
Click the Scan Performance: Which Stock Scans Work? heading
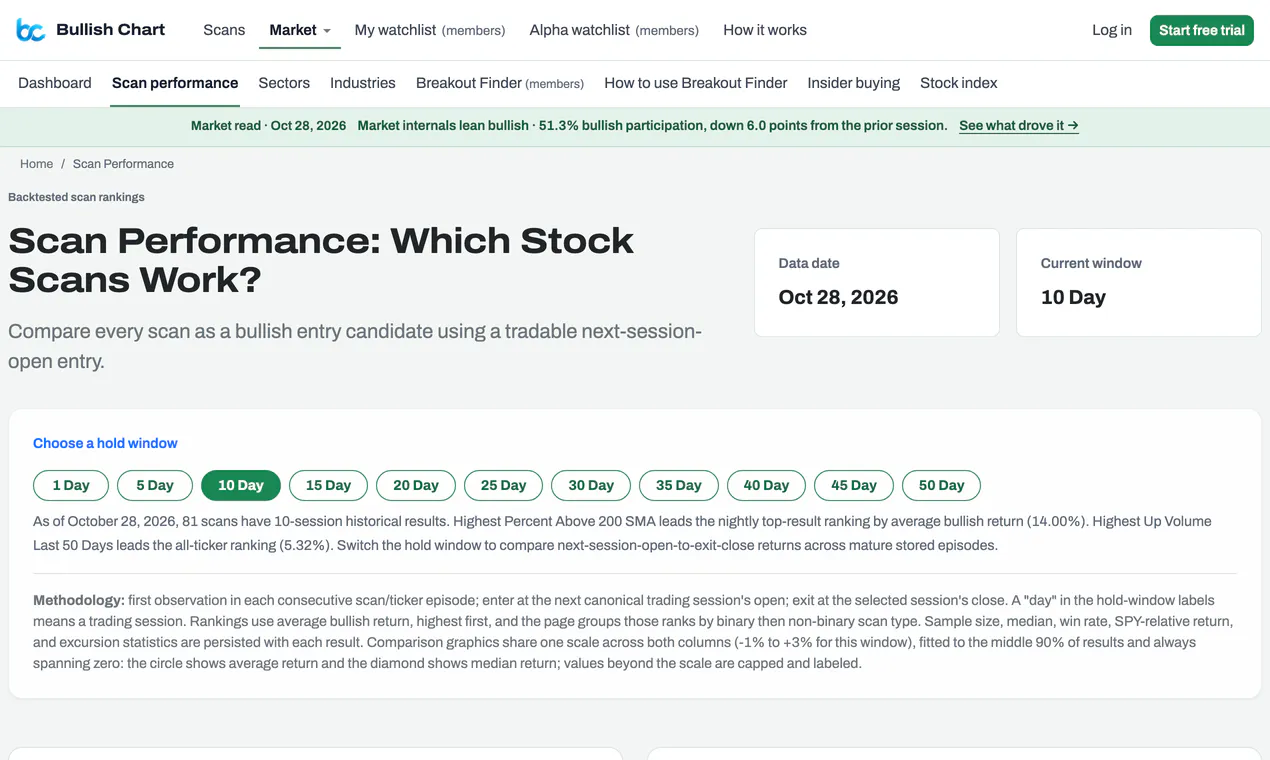tap(321, 260)
